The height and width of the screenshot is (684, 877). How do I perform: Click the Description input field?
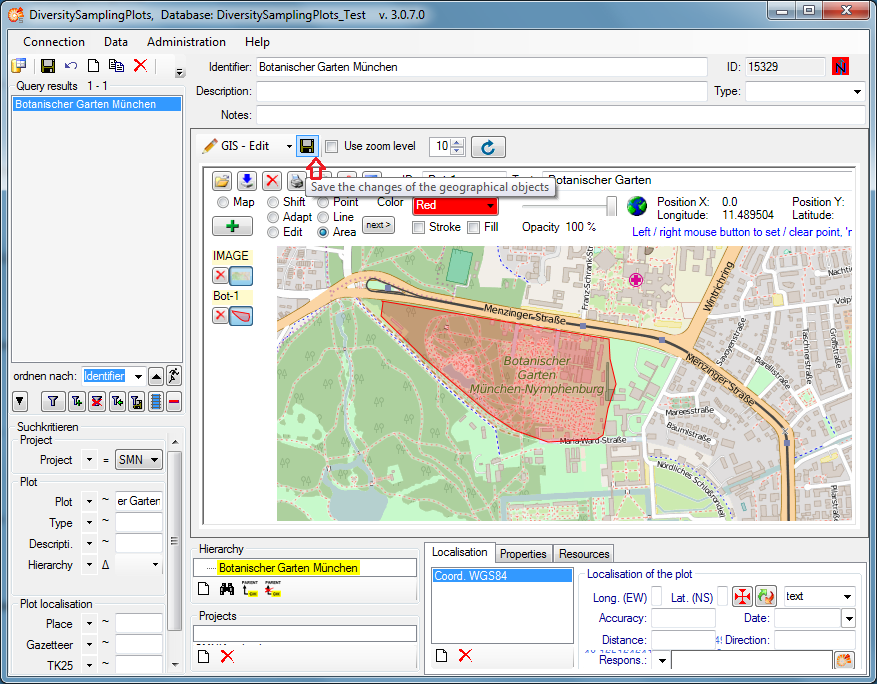coord(480,91)
